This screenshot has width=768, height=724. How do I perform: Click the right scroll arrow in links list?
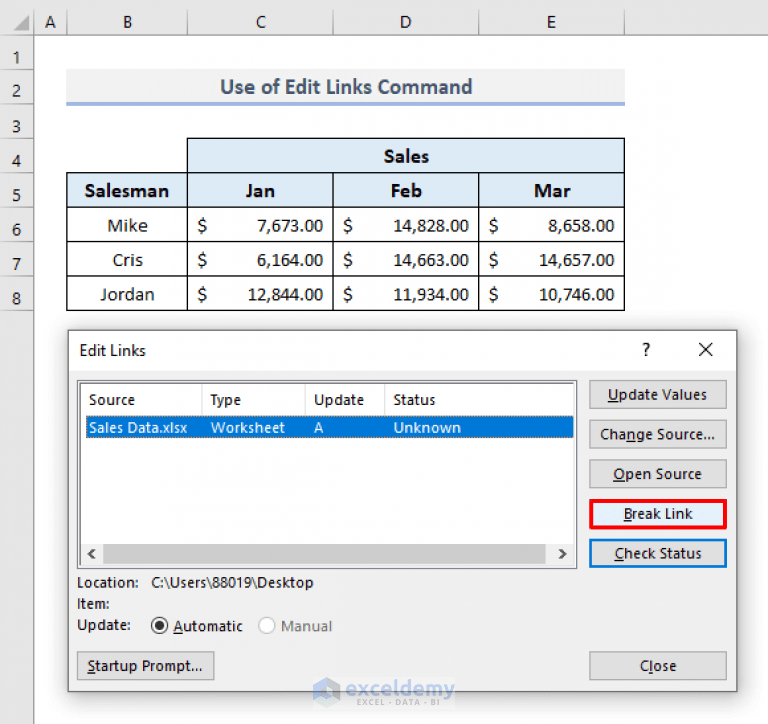(x=562, y=554)
